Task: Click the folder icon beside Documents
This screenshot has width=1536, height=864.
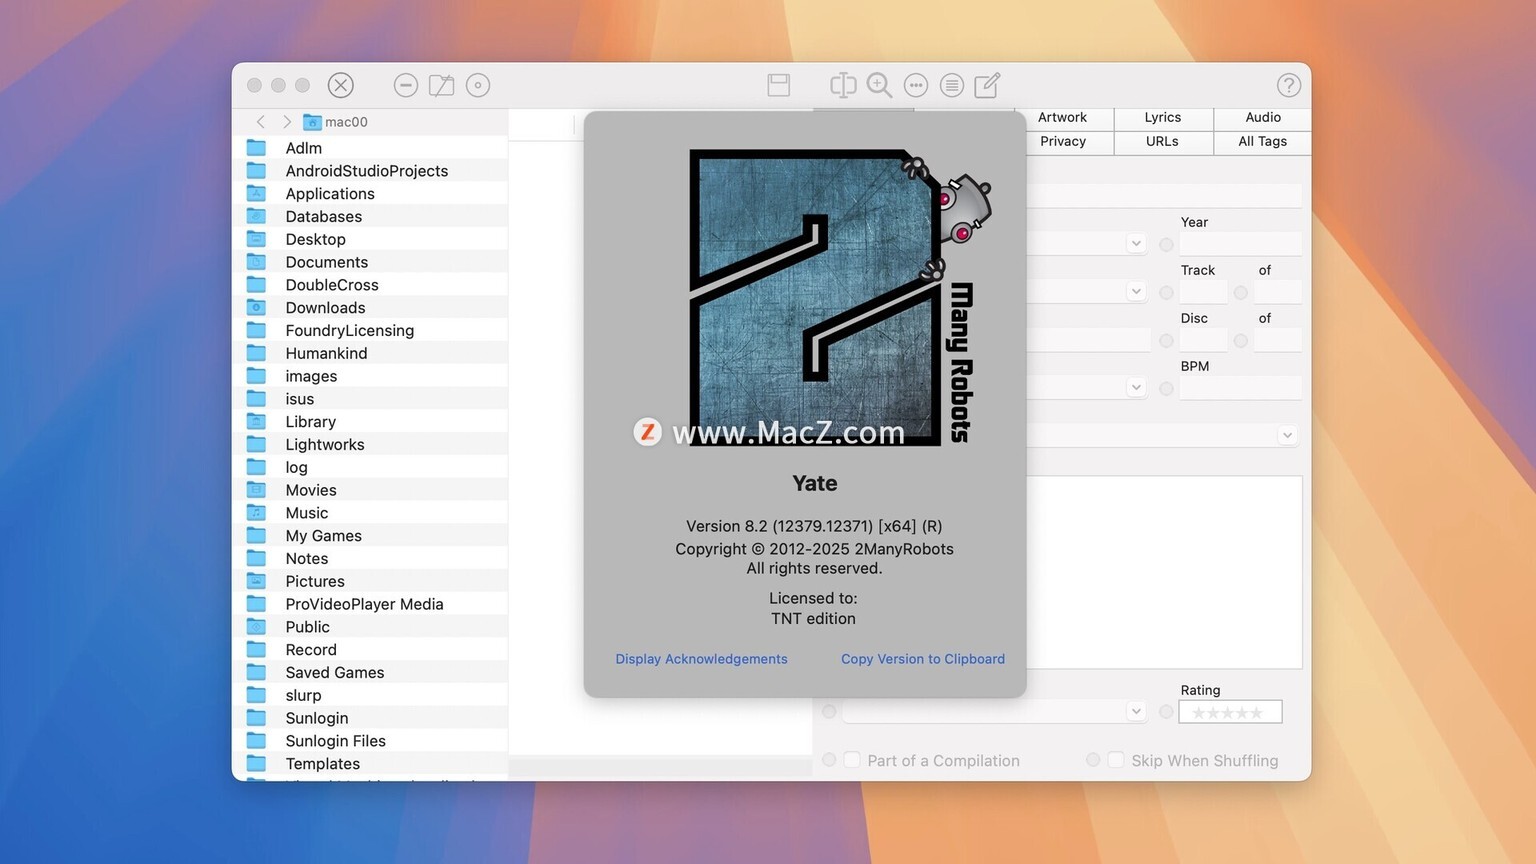Action: coord(257,262)
